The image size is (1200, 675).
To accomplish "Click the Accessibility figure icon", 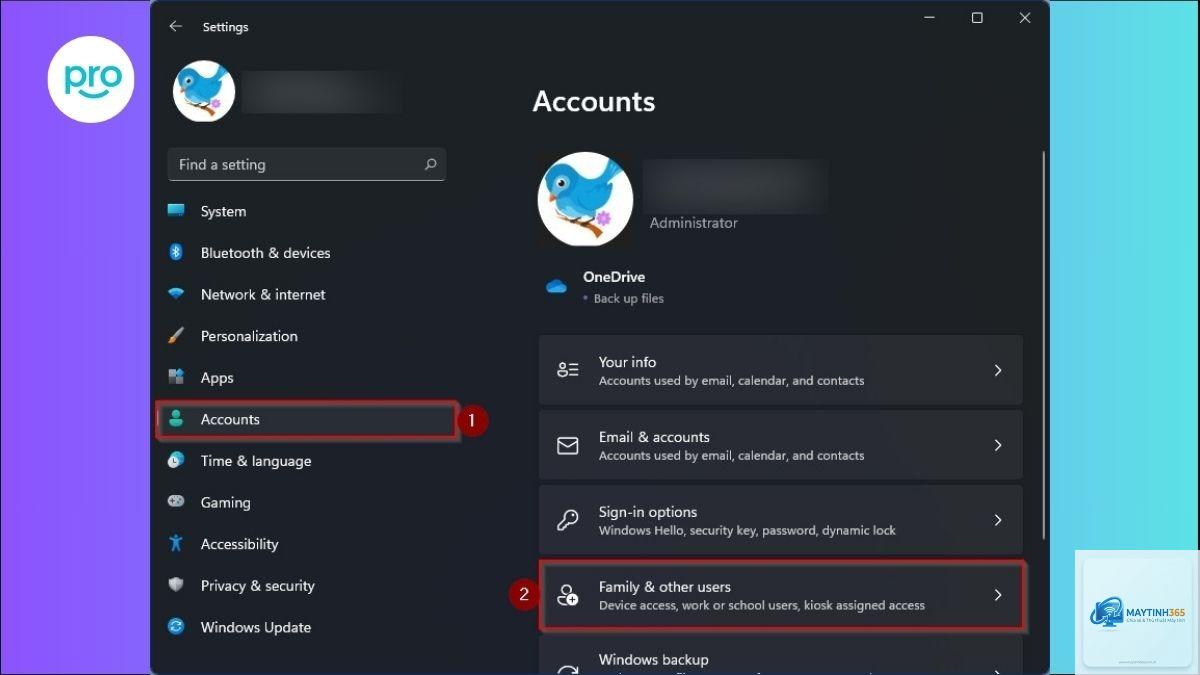I will click(176, 543).
